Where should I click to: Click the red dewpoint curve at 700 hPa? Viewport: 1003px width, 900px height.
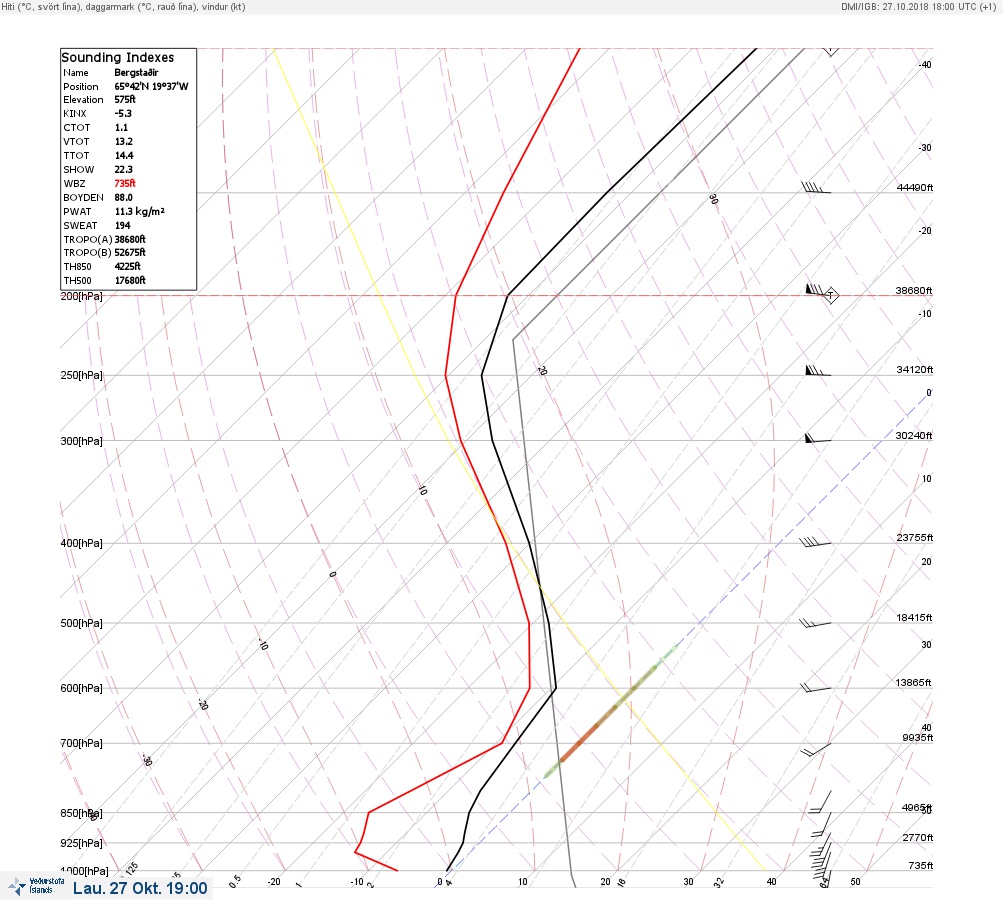click(x=503, y=743)
